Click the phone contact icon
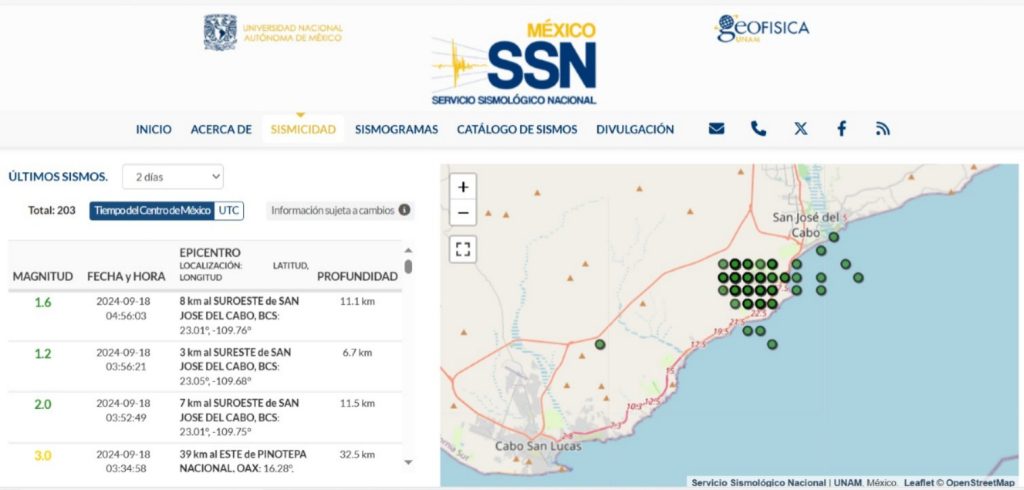The image size is (1024, 490). click(758, 129)
